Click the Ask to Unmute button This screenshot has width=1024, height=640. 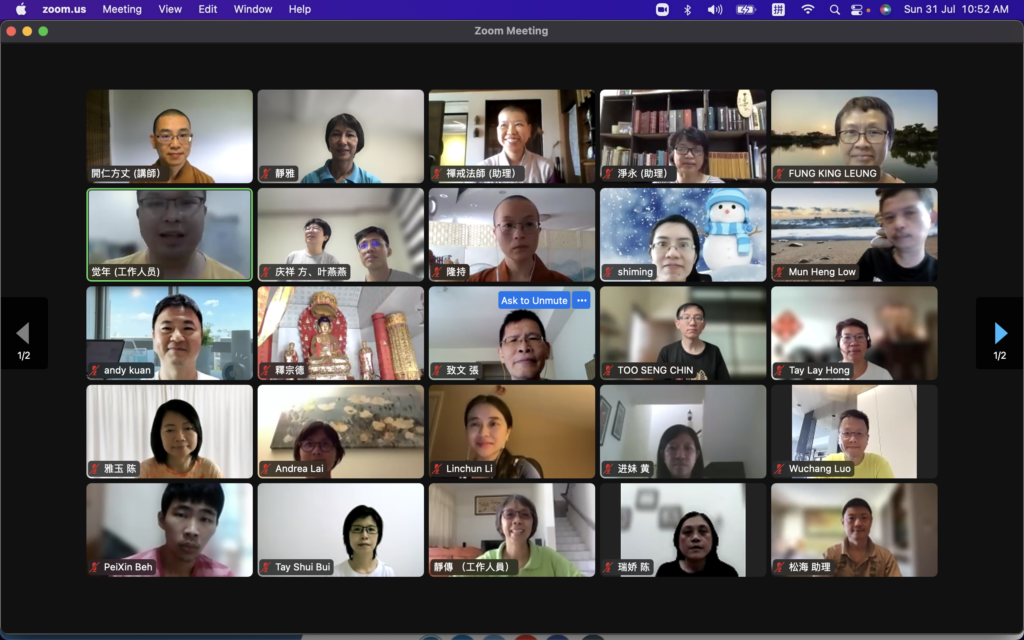click(534, 300)
